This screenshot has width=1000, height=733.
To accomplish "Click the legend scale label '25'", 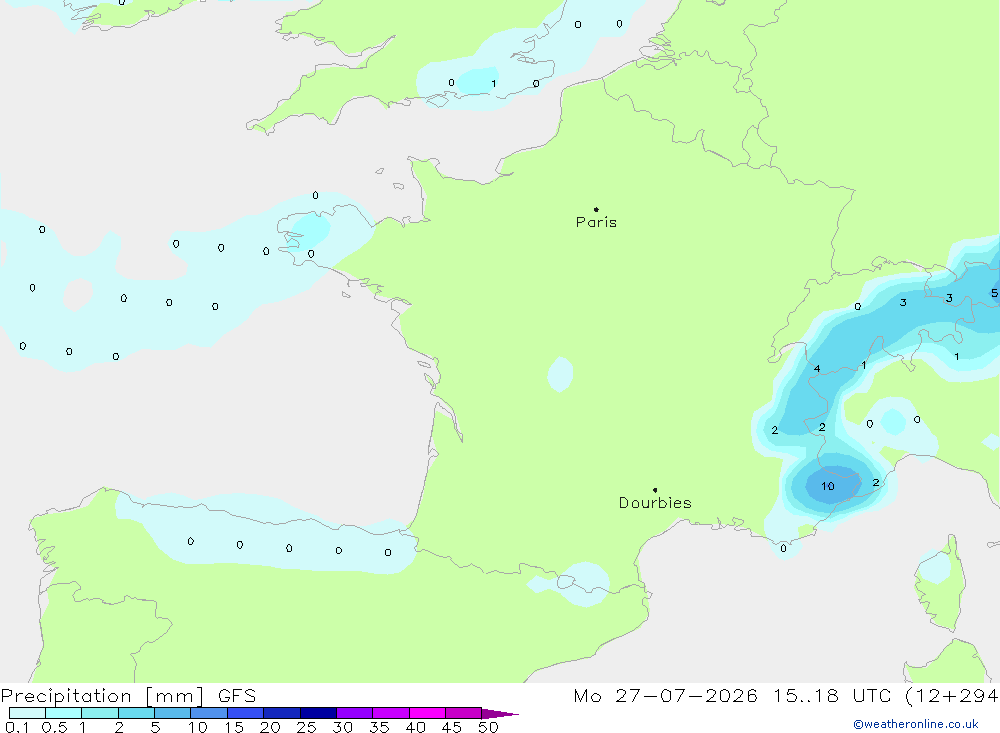I will 307,727.
